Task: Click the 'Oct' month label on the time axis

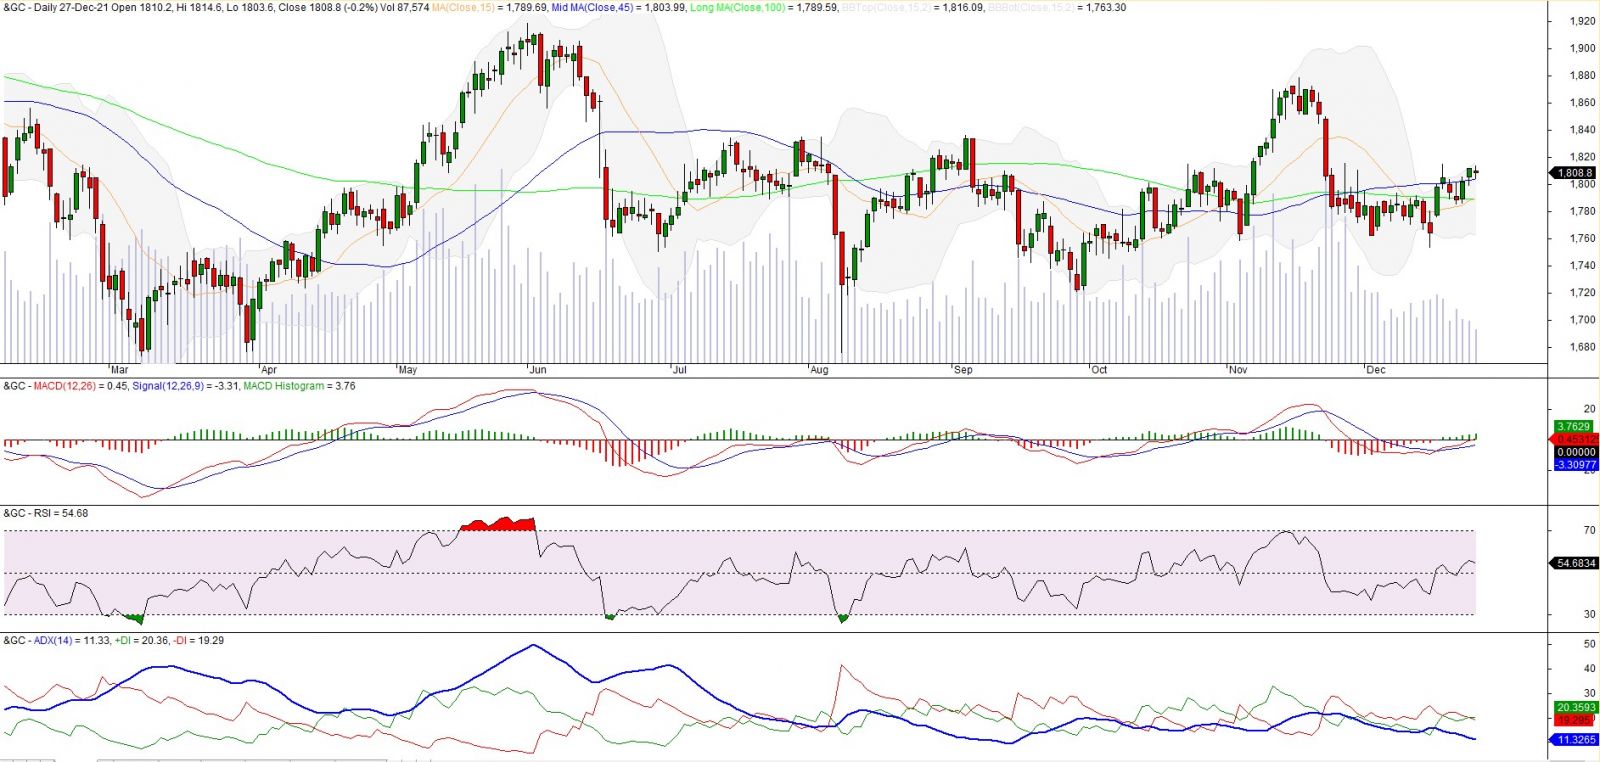Action: pos(1099,370)
